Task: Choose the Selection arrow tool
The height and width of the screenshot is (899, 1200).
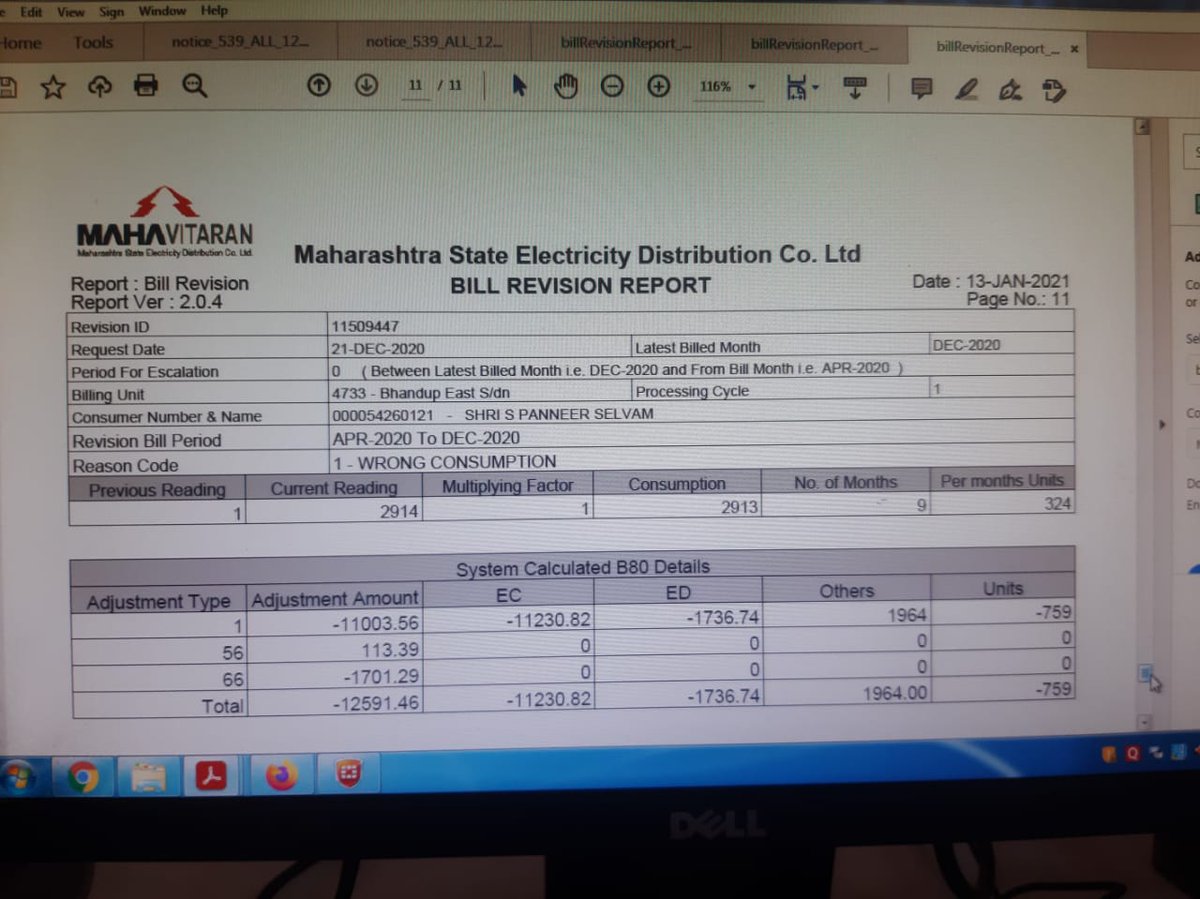Action: click(518, 86)
